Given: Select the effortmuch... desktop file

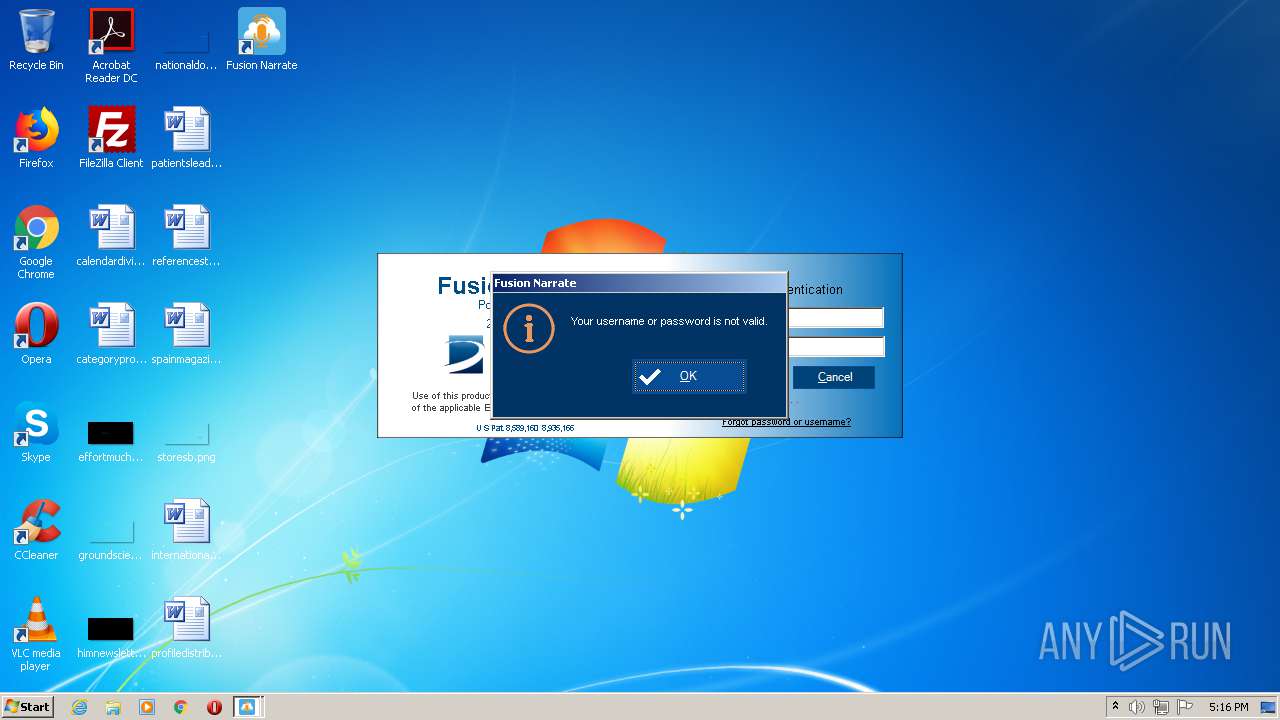Looking at the screenshot, I should pyautogui.click(x=111, y=440).
